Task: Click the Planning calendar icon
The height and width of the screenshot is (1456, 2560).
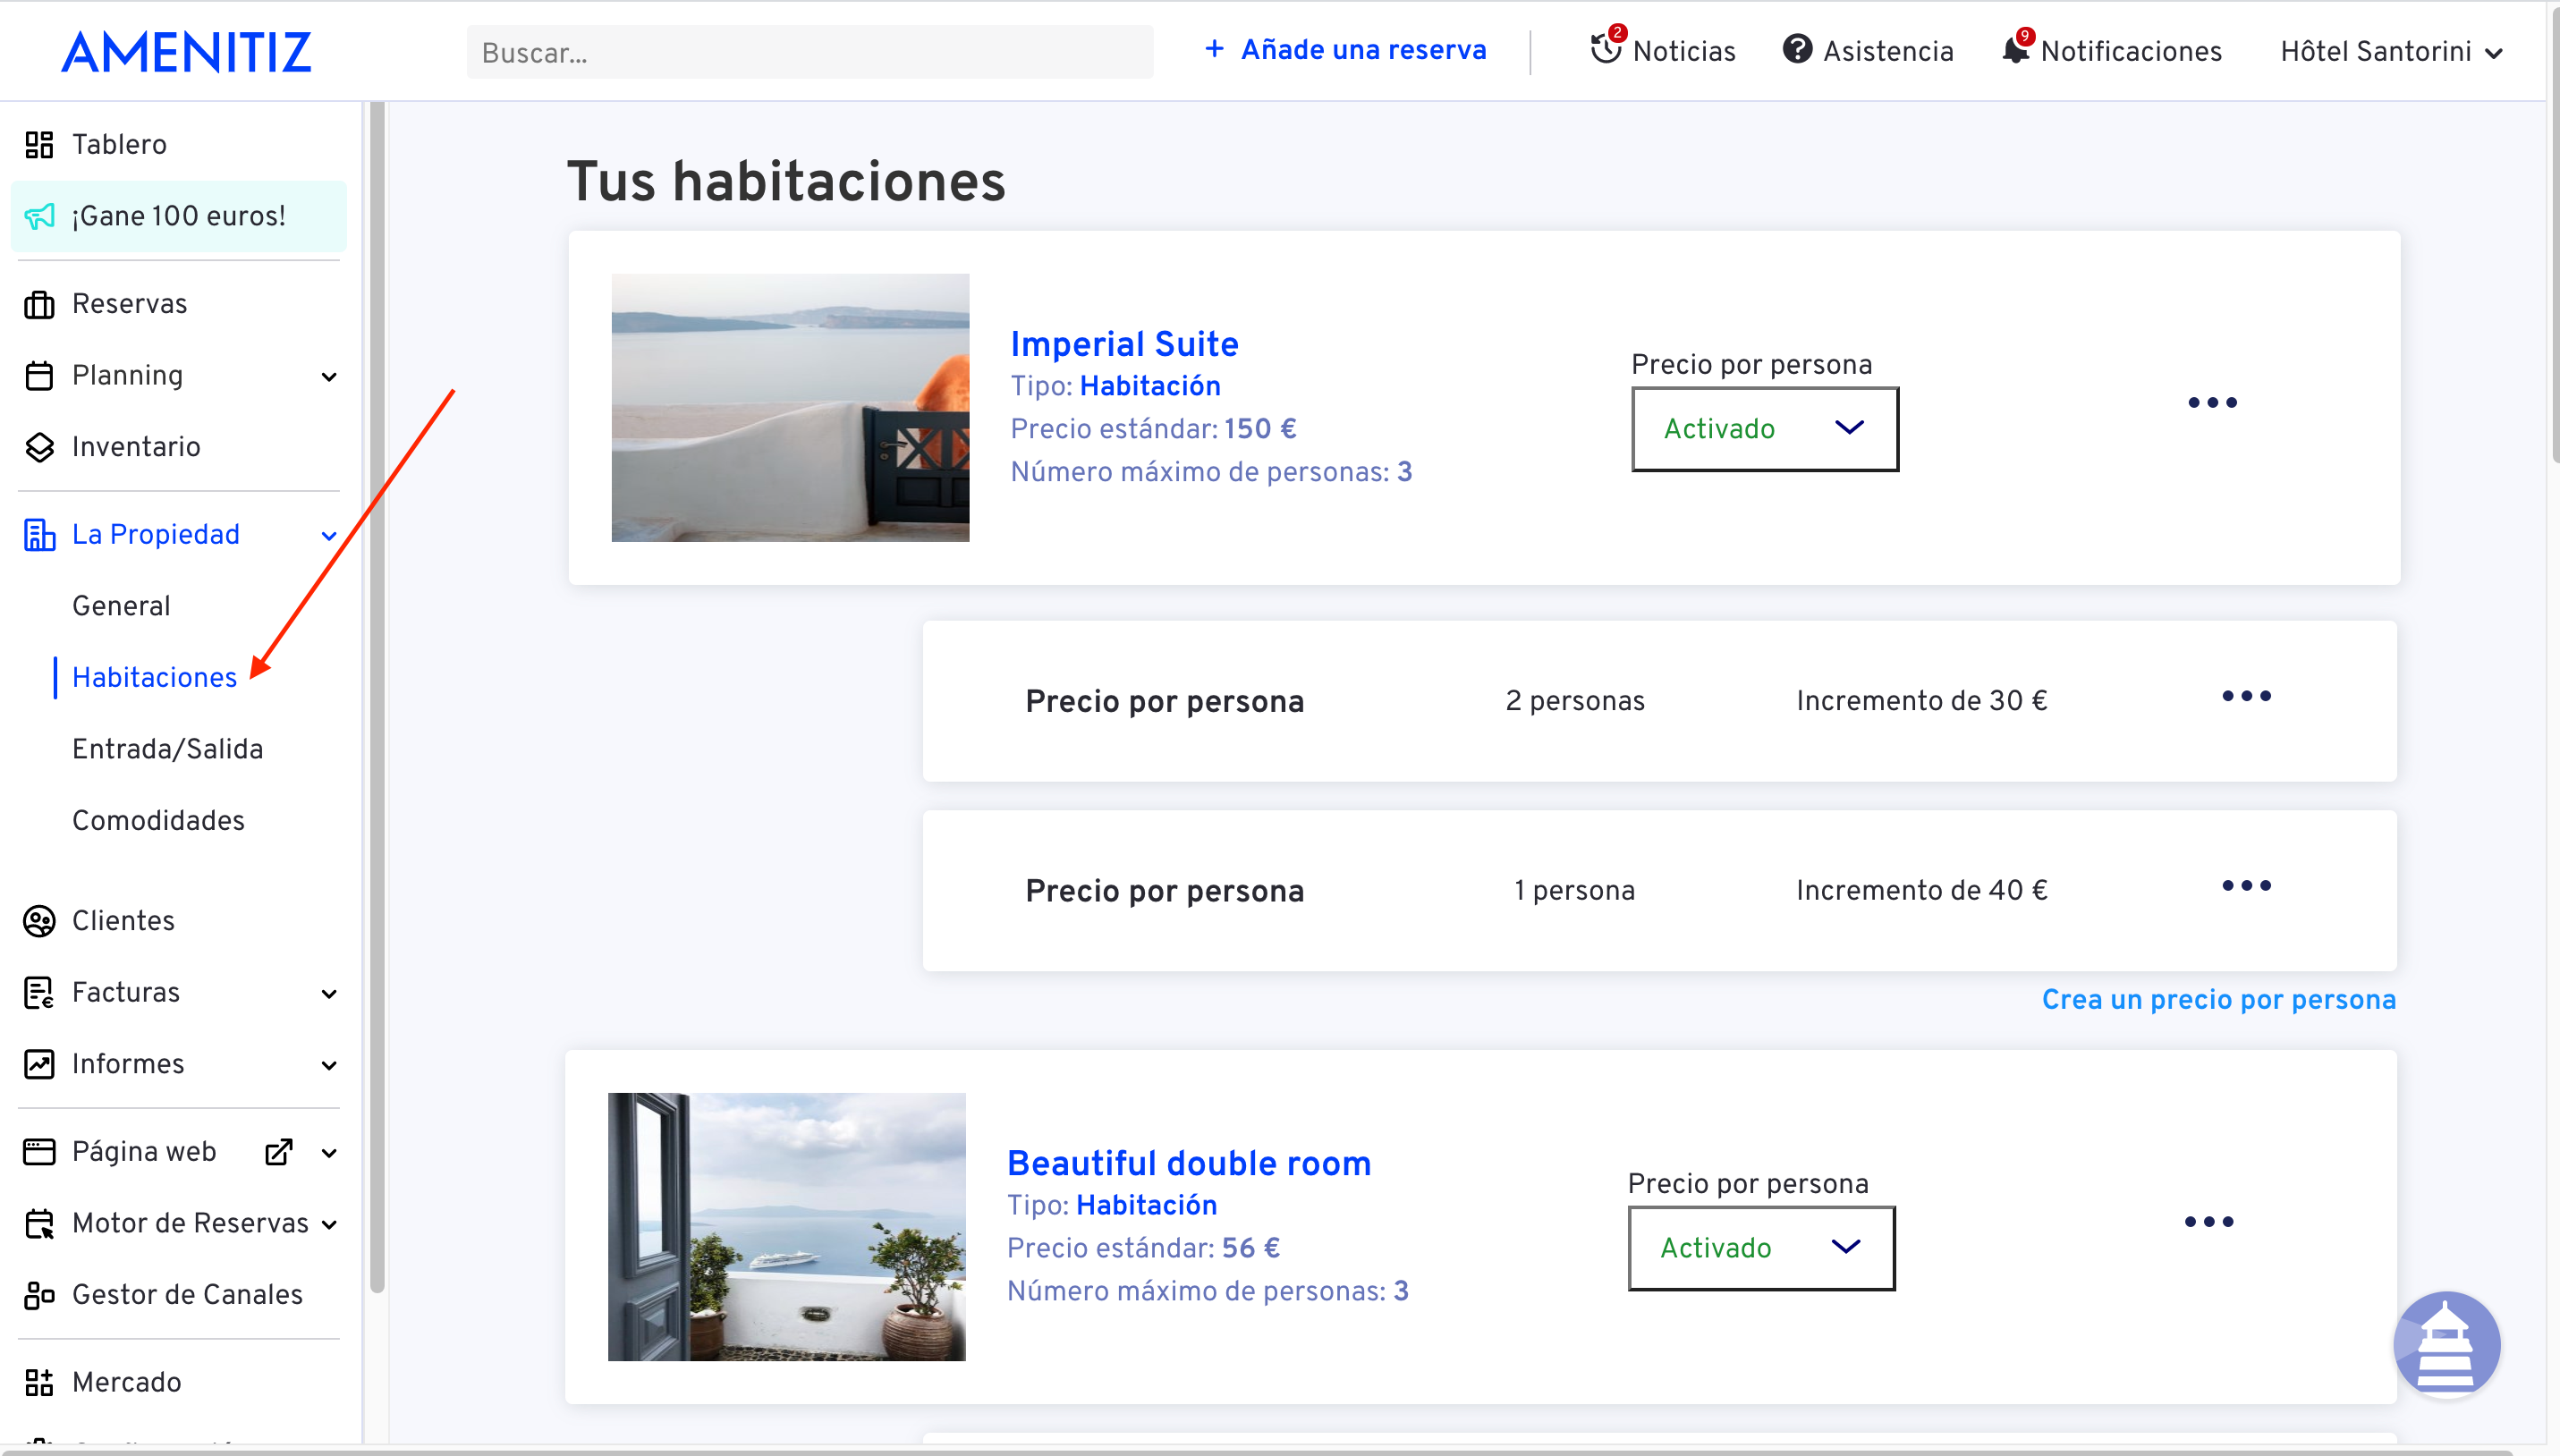Action: (39, 376)
